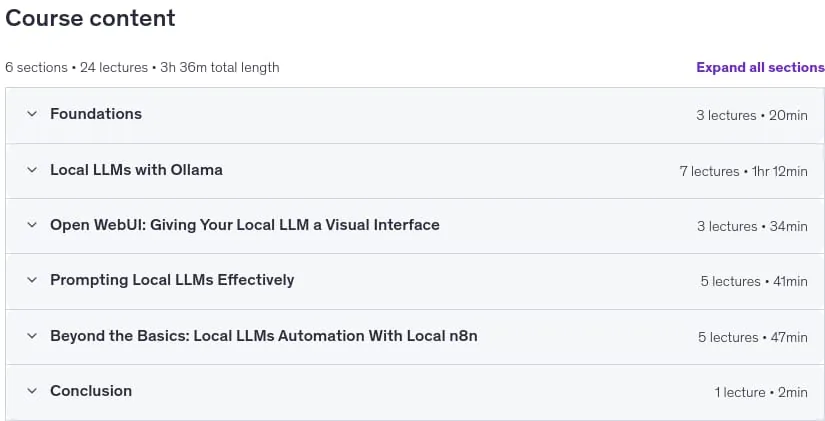This screenshot has width=825, height=421.
Task: Expand the Open WebUI section chevron
Action: pyautogui.click(x=32, y=225)
